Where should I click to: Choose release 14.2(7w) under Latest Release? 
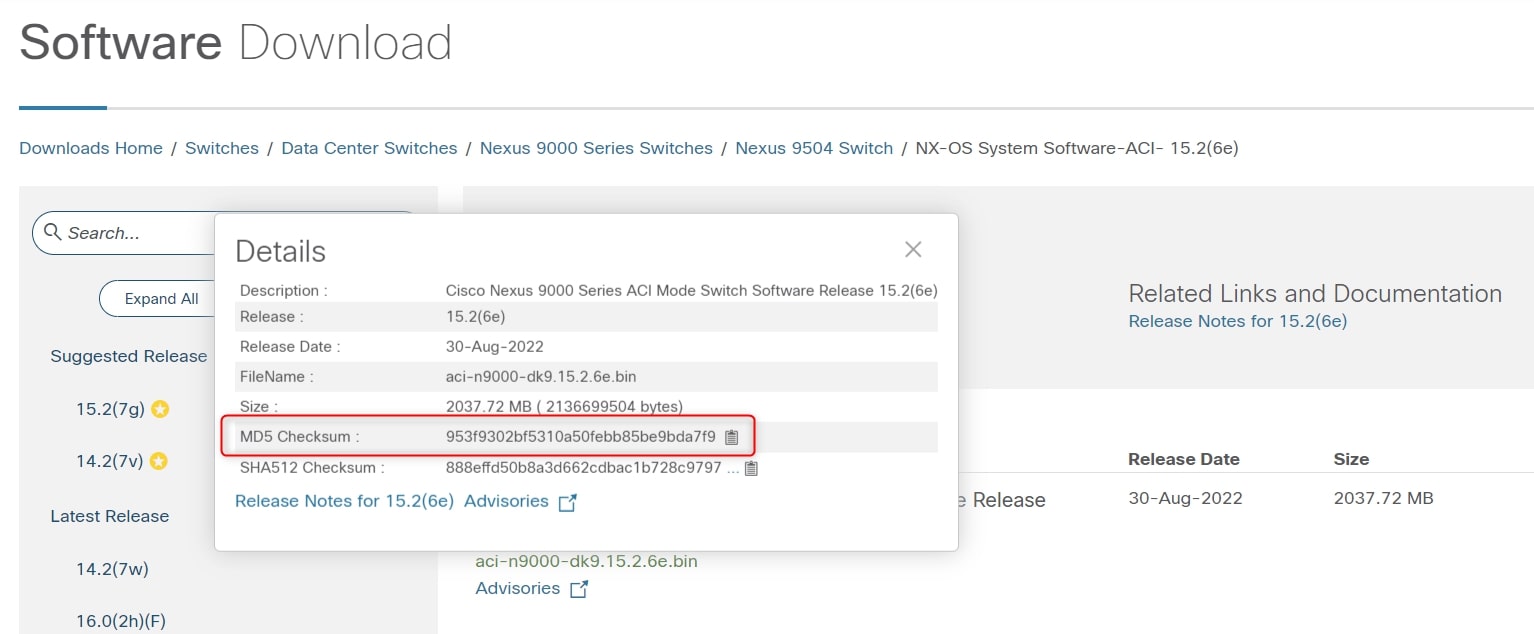coord(112,569)
